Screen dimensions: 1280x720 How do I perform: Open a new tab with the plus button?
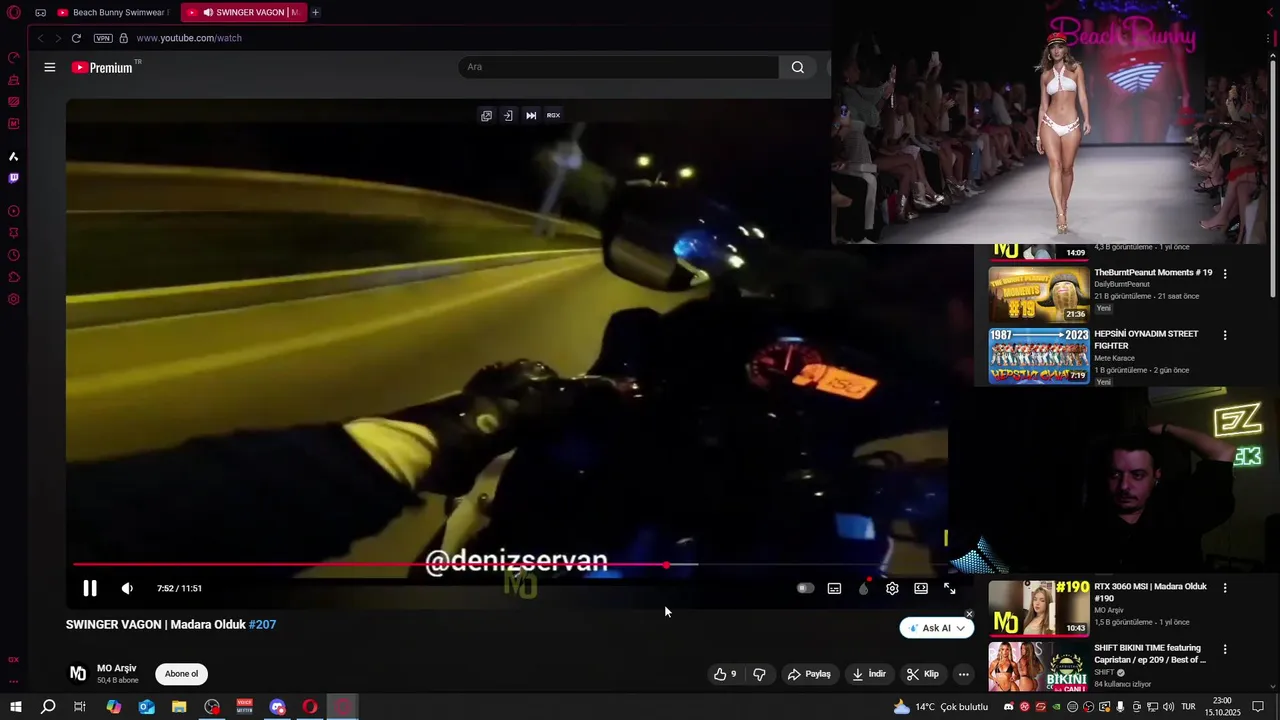click(x=315, y=13)
